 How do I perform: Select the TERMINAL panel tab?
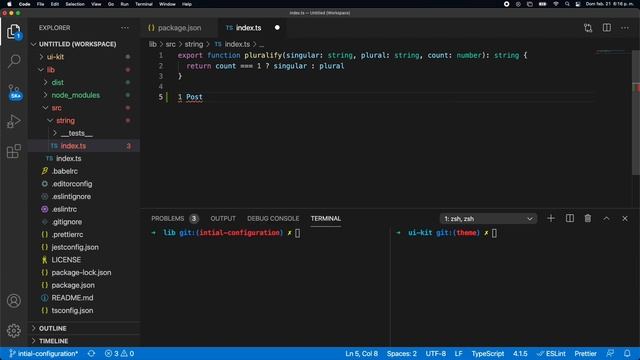pyautogui.click(x=325, y=218)
